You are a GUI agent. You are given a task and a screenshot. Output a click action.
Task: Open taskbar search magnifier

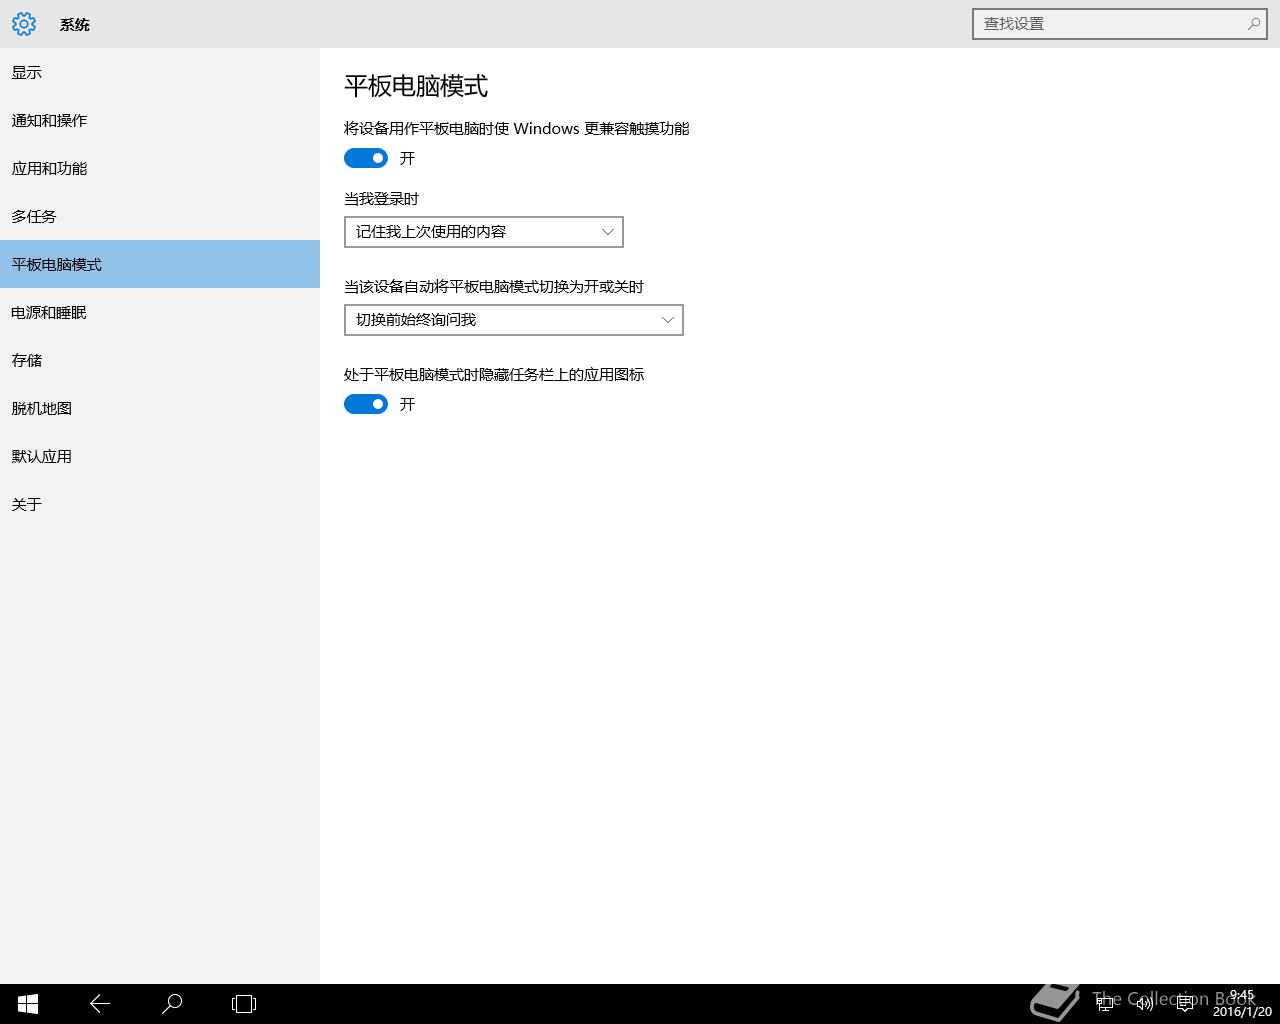(172, 1004)
